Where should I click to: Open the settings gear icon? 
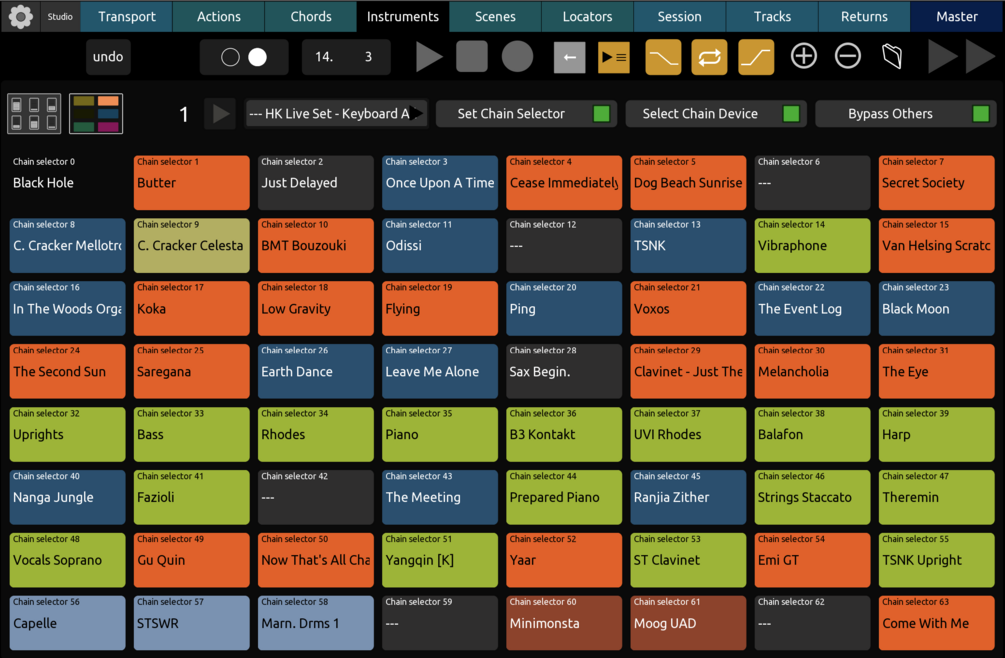[x=21, y=17]
